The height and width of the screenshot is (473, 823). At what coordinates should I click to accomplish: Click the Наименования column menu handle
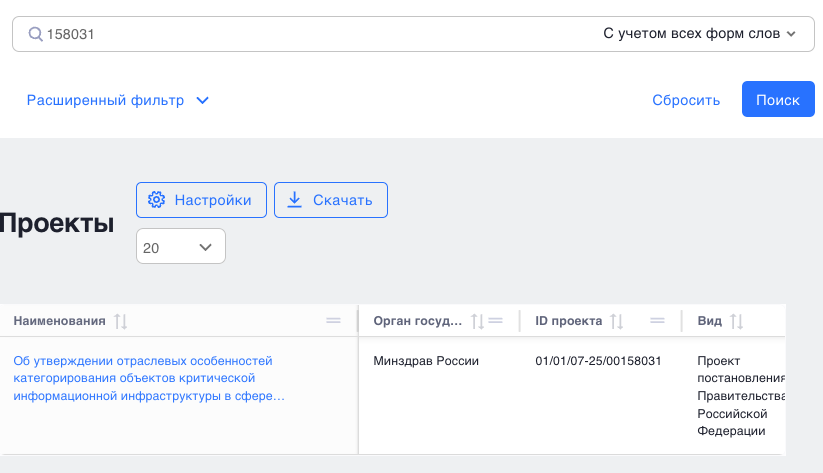[x=334, y=321]
